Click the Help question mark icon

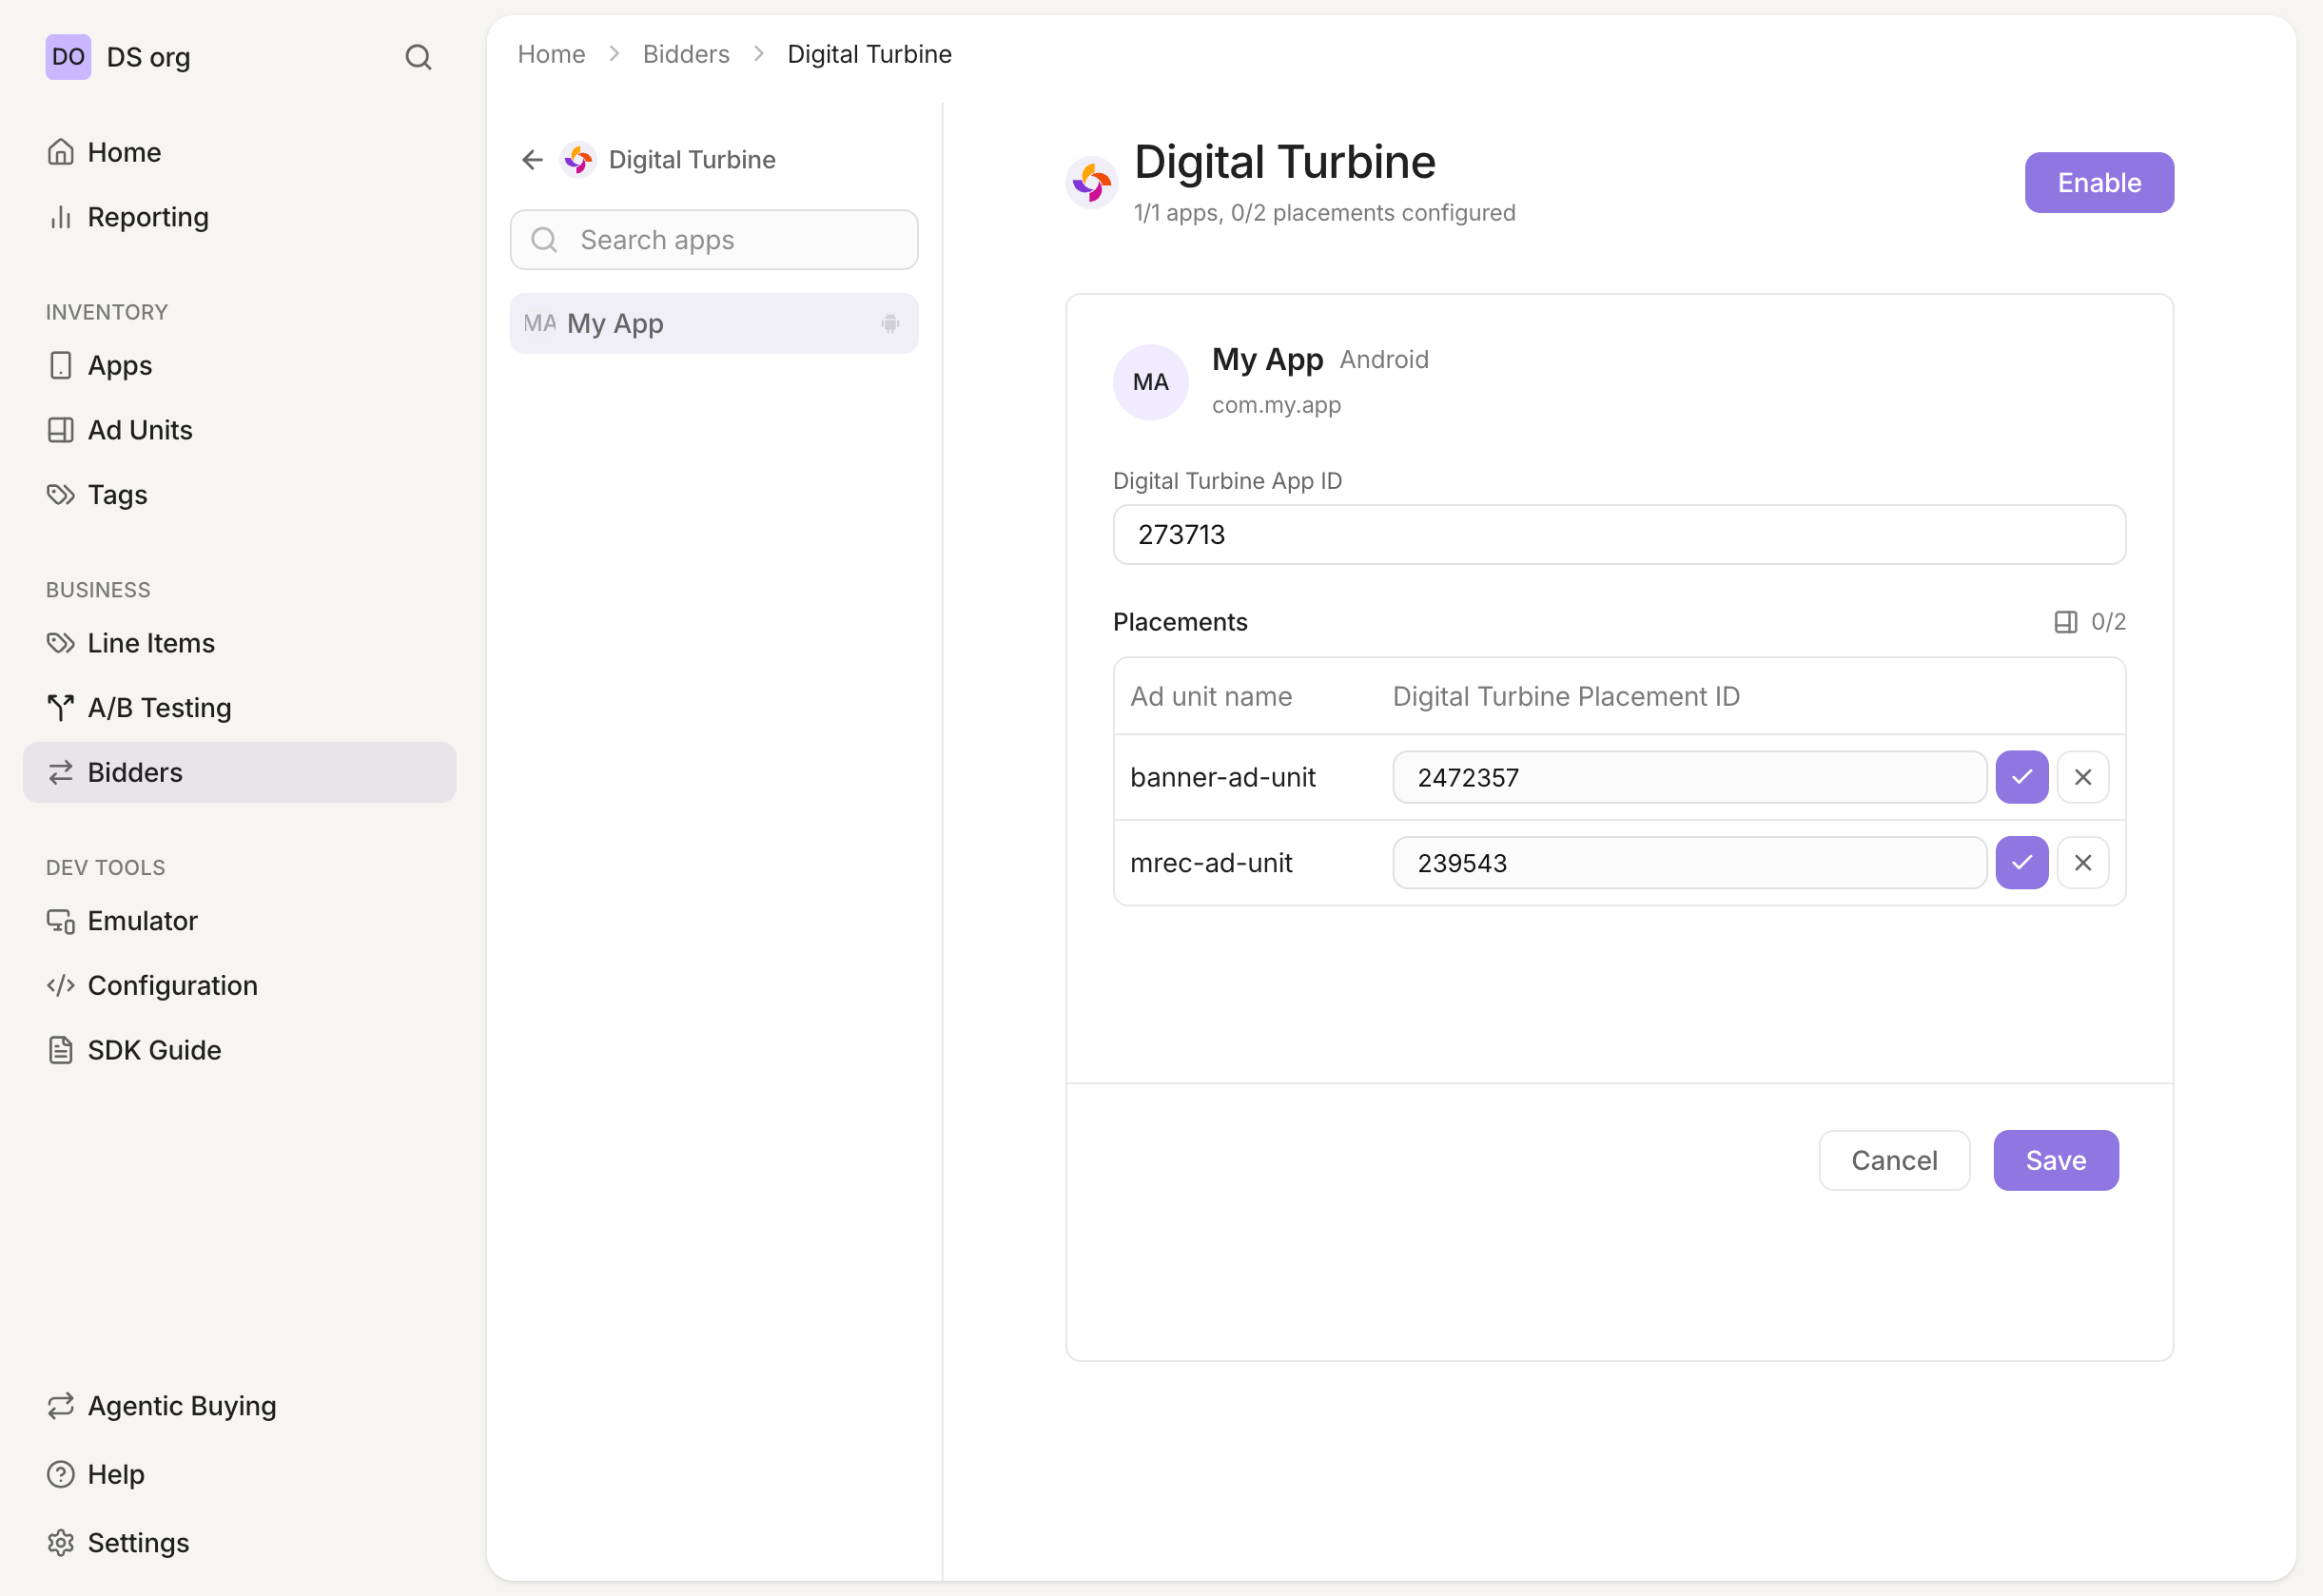tap(61, 1474)
